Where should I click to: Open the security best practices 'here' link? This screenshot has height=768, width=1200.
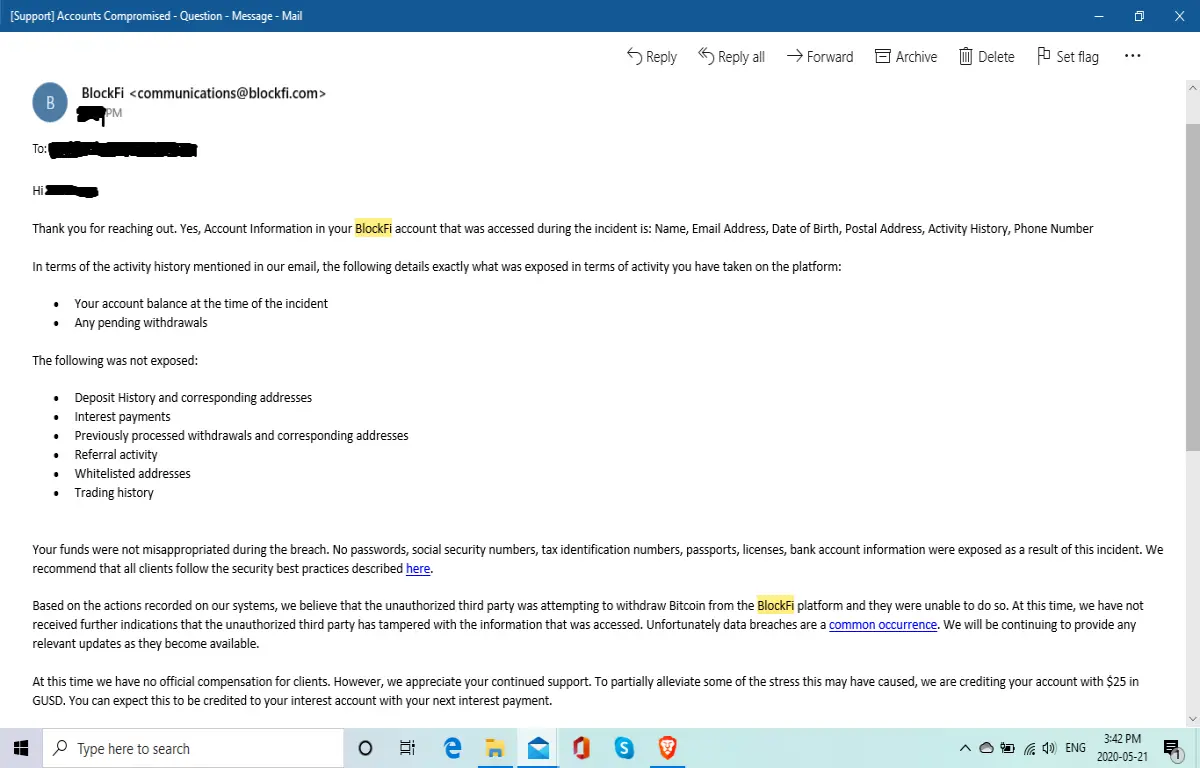[418, 568]
